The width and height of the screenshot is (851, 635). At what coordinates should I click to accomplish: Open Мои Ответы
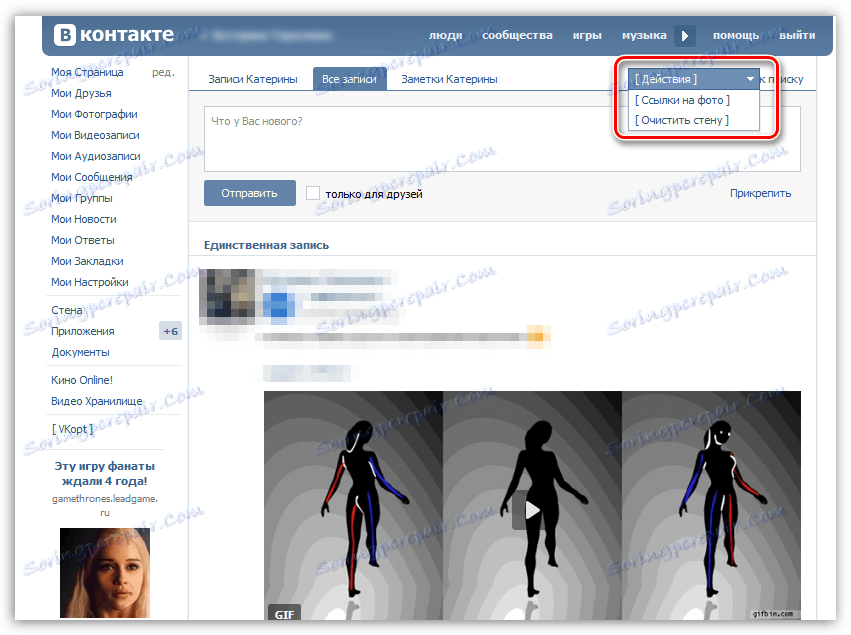[83, 240]
